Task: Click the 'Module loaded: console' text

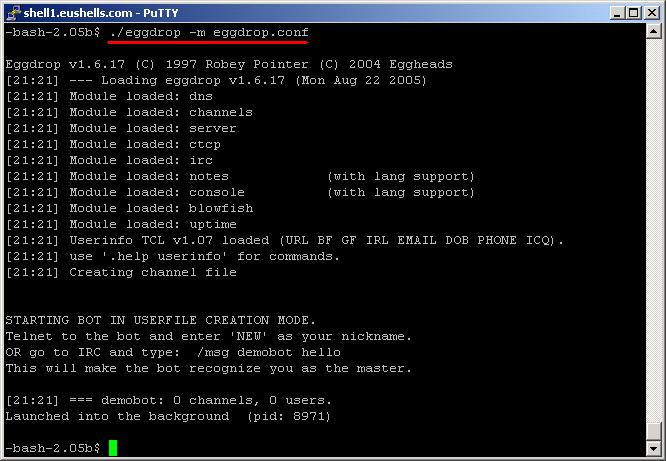Action: [x=157, y=192]
